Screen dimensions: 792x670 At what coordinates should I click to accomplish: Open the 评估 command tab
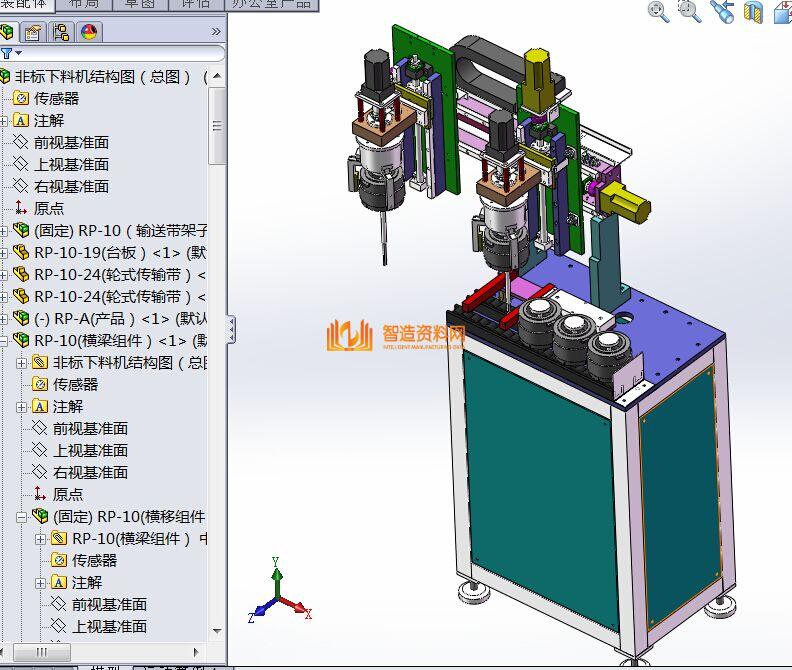[194, 3]
